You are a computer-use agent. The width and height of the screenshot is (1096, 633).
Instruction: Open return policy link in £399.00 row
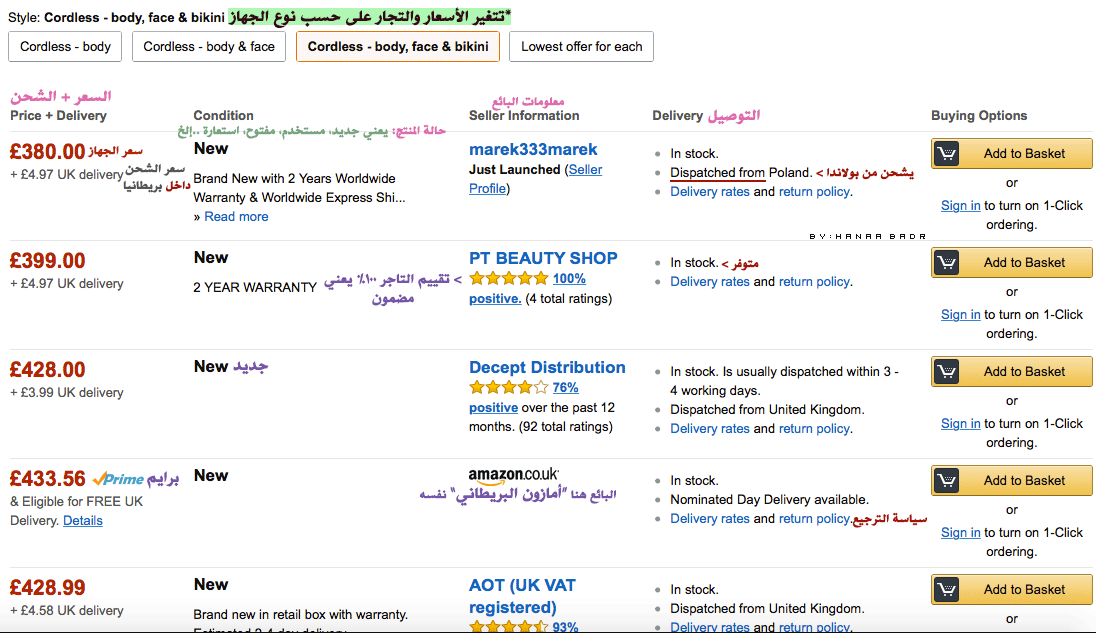pyautogui.click(x=814, y=282)
